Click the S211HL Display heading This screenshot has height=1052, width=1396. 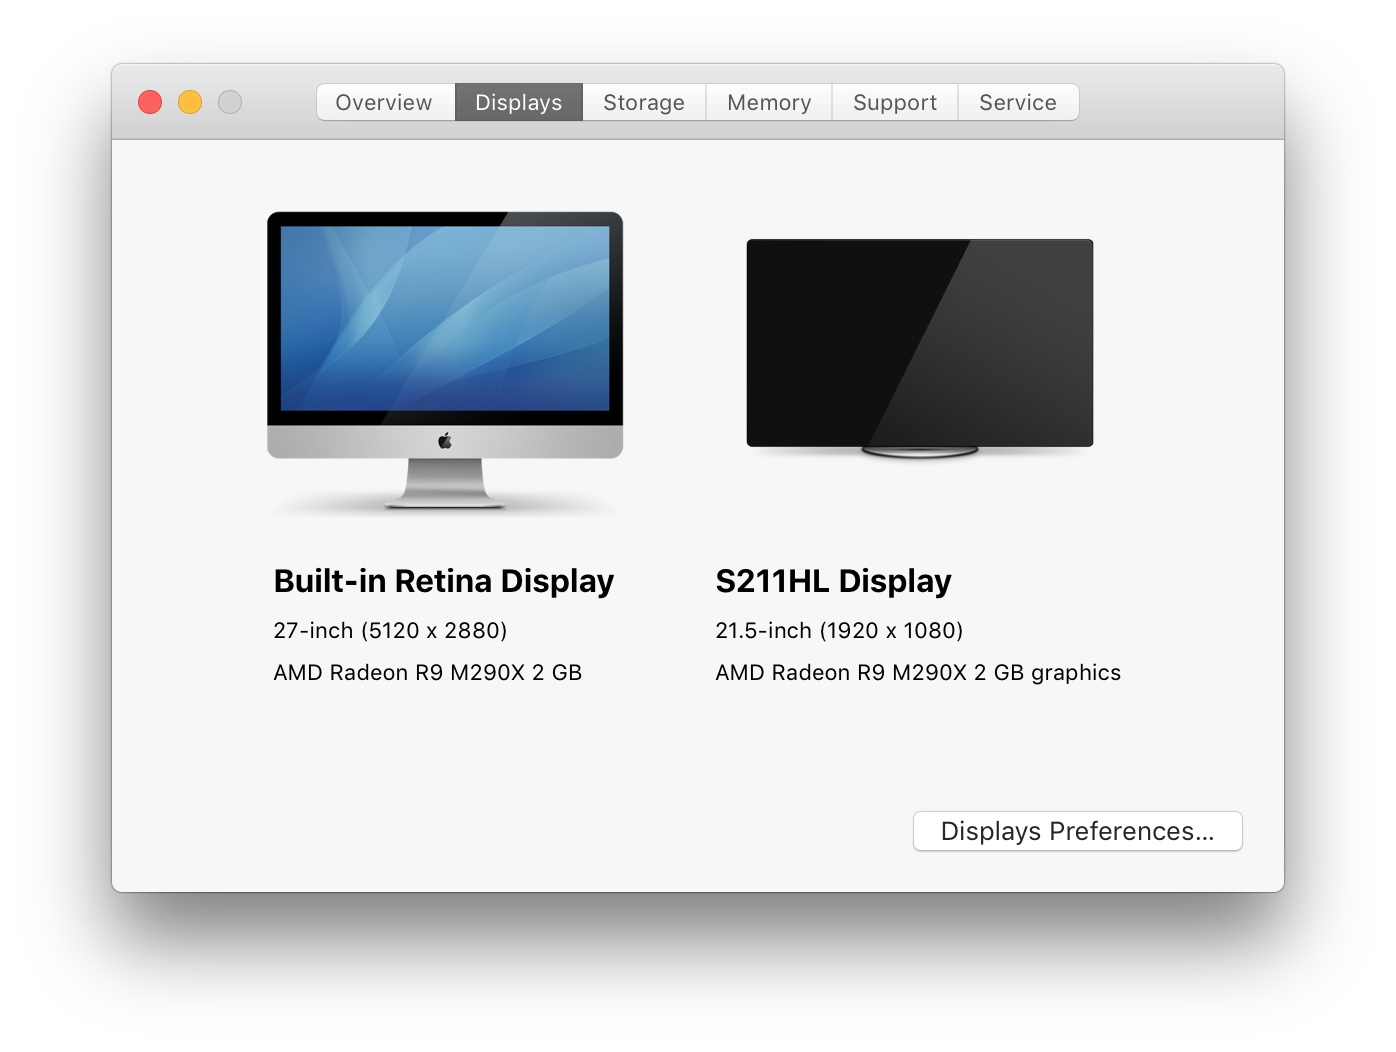point(834,581)
